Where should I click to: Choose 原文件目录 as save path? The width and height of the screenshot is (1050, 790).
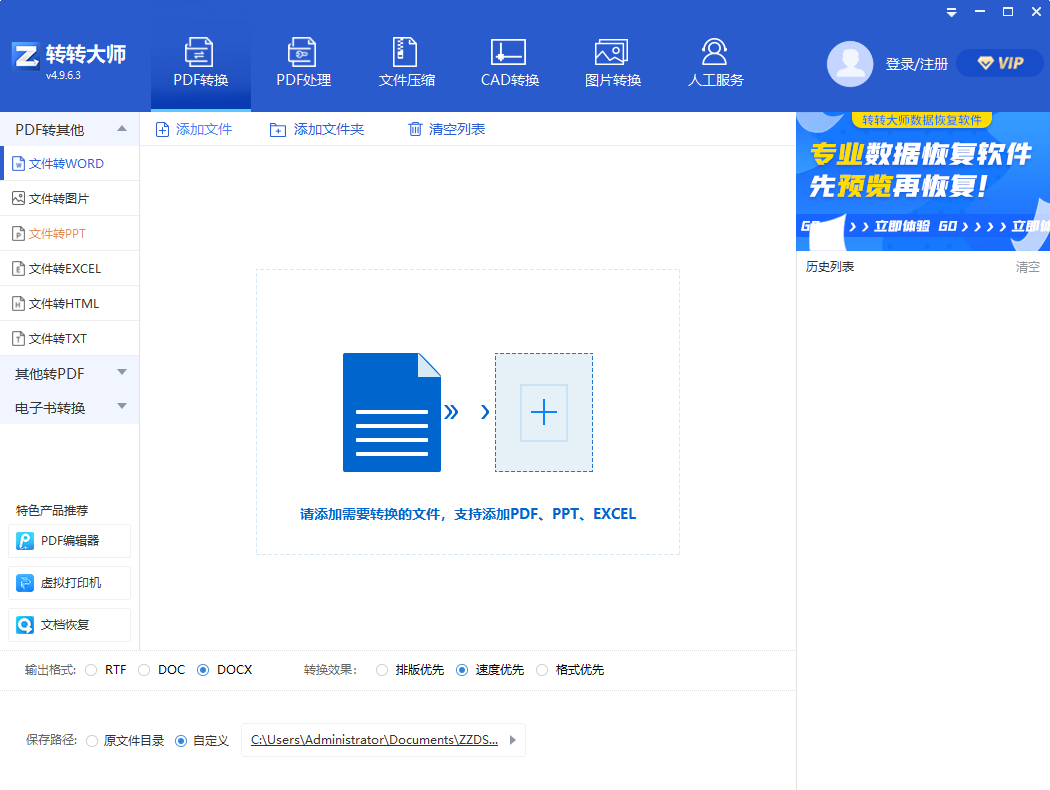click(91, 740)
